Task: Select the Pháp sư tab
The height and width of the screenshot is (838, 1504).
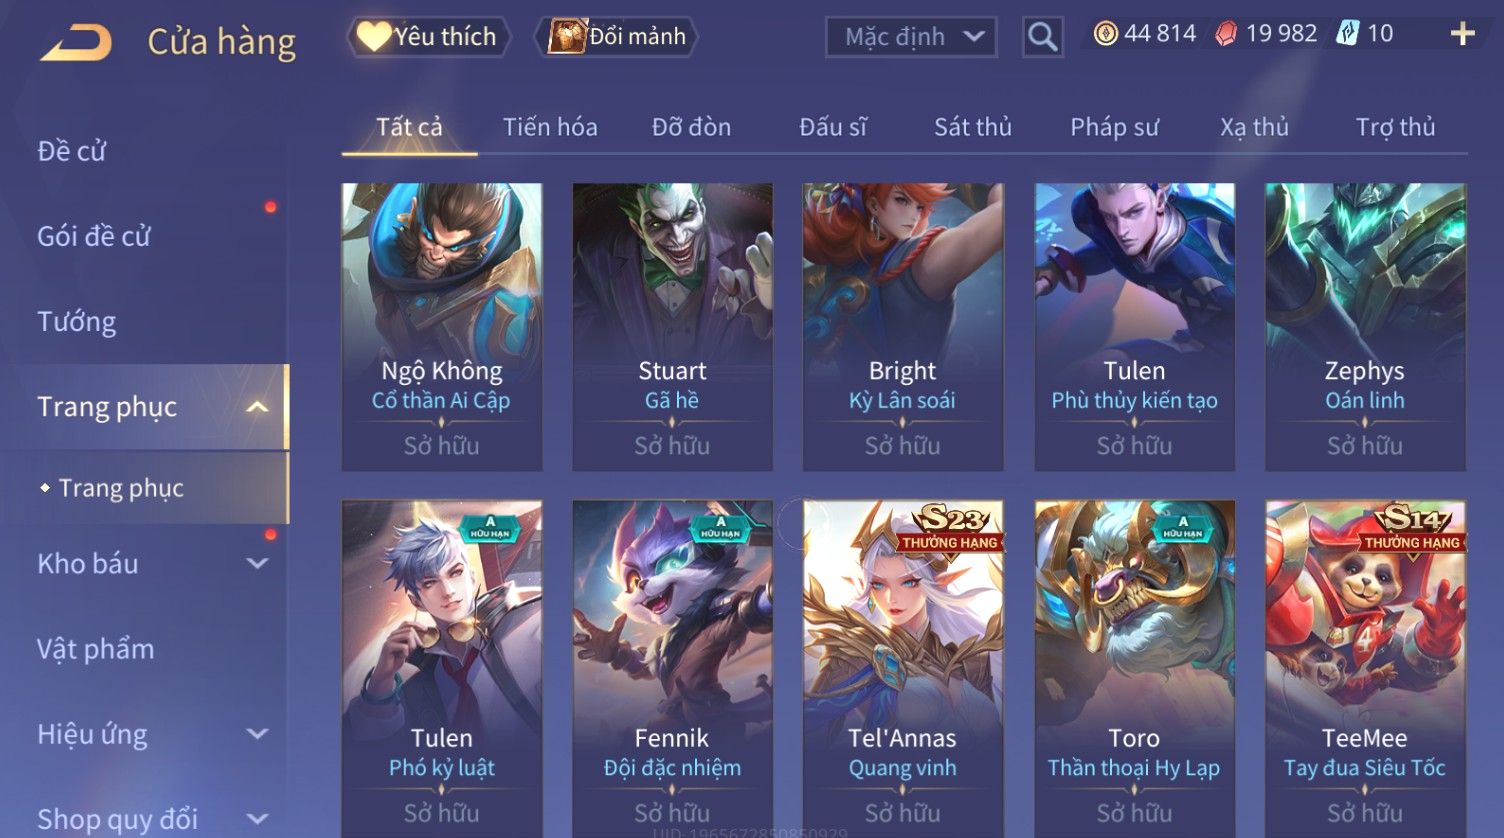Action: coord(1114,127)
